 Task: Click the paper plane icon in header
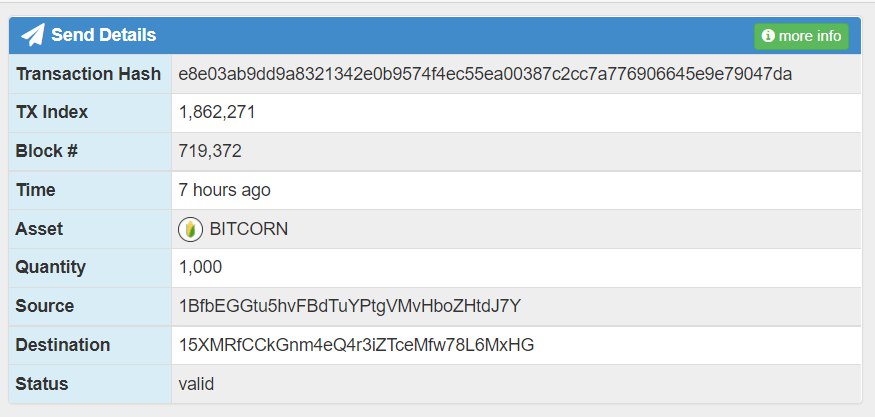click(33, 36)
